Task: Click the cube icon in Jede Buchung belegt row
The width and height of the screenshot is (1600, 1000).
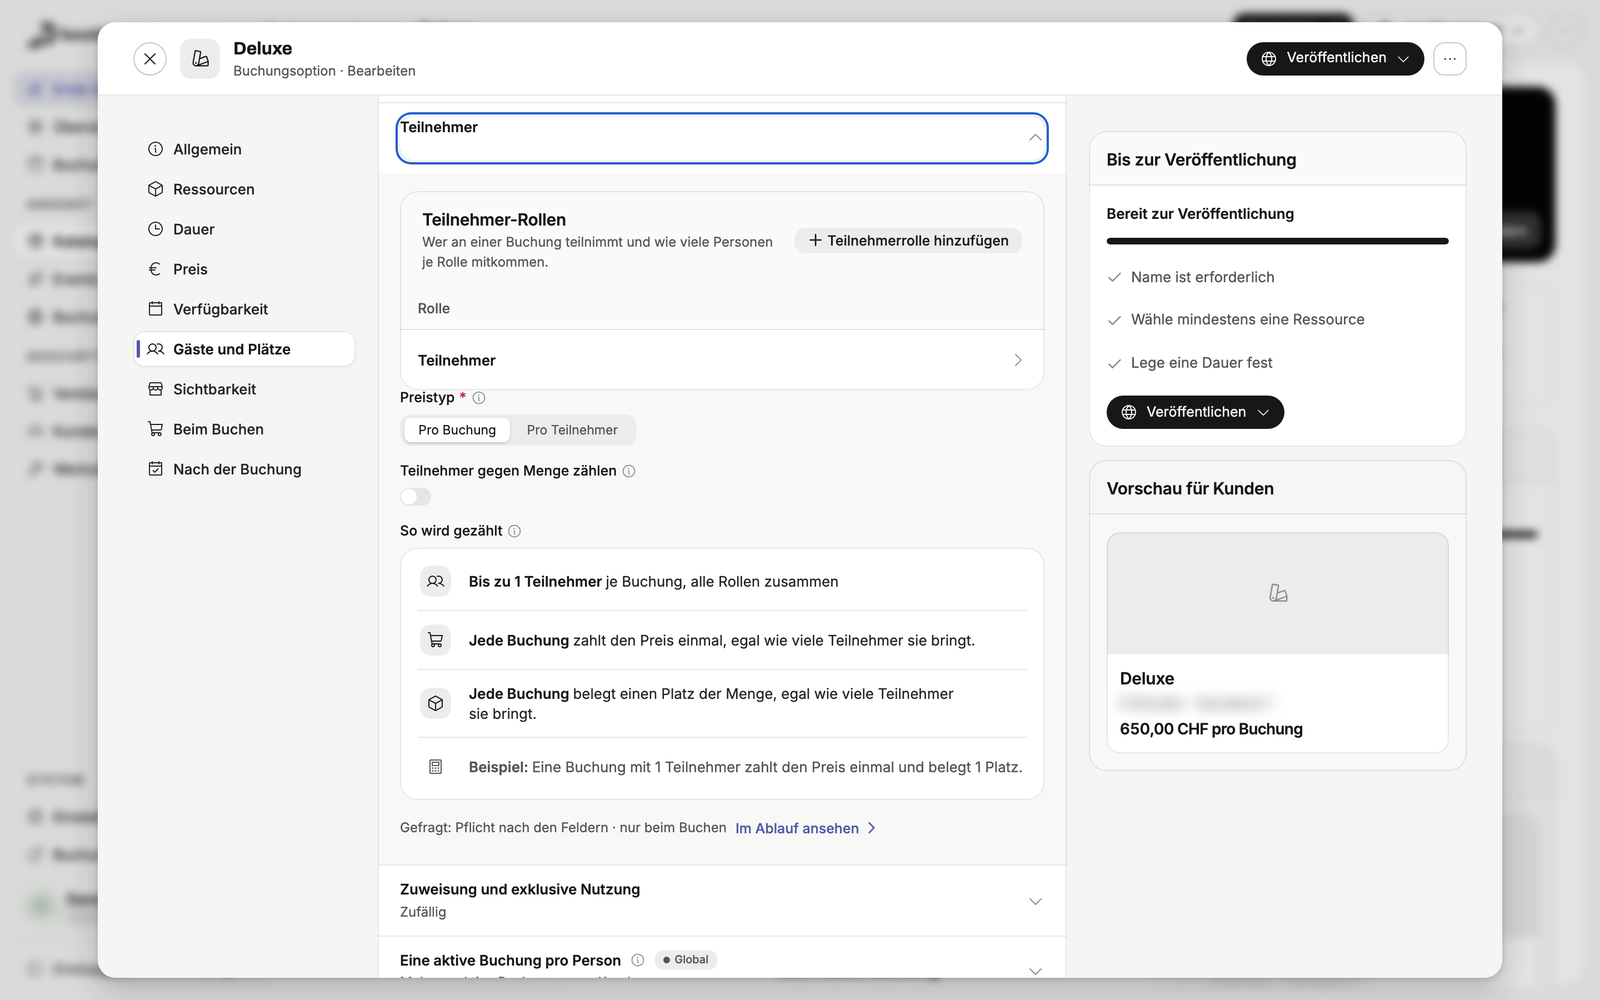Action: tap(436, 703)
